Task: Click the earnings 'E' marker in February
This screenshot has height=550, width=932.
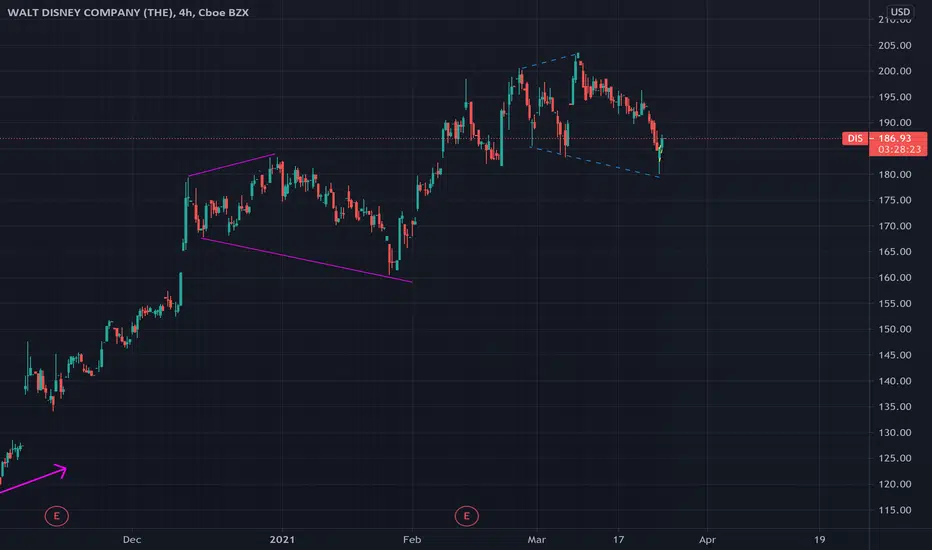Action: 467,516
